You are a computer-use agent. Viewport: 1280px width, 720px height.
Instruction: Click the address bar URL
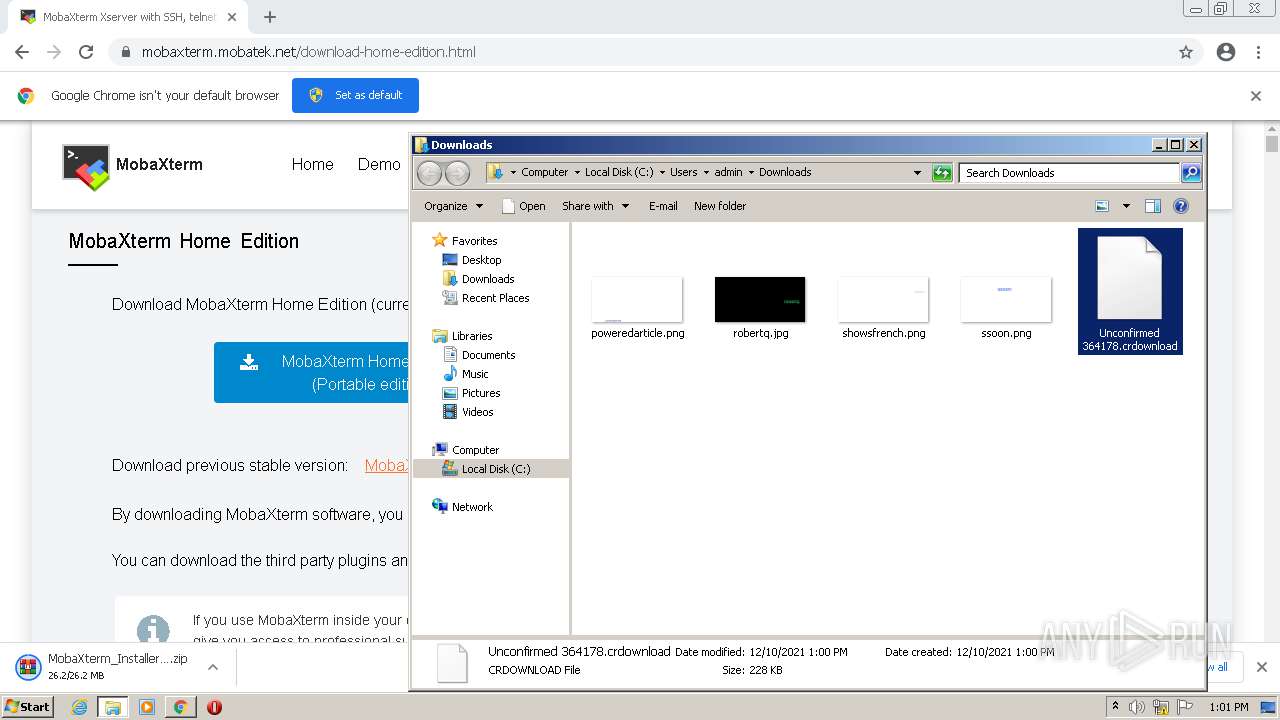click(x=308, y=52)
